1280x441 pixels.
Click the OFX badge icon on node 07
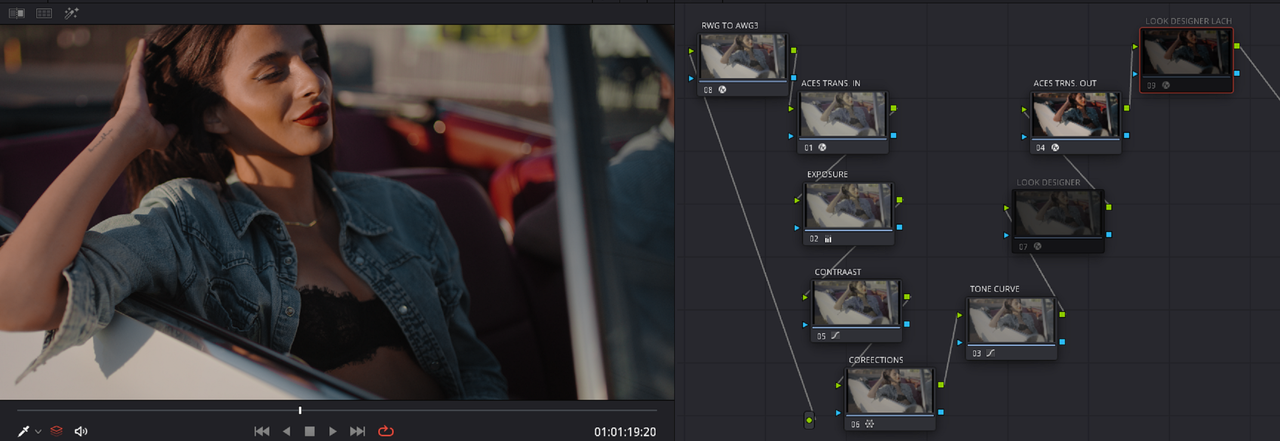[x=1037, y=245]
